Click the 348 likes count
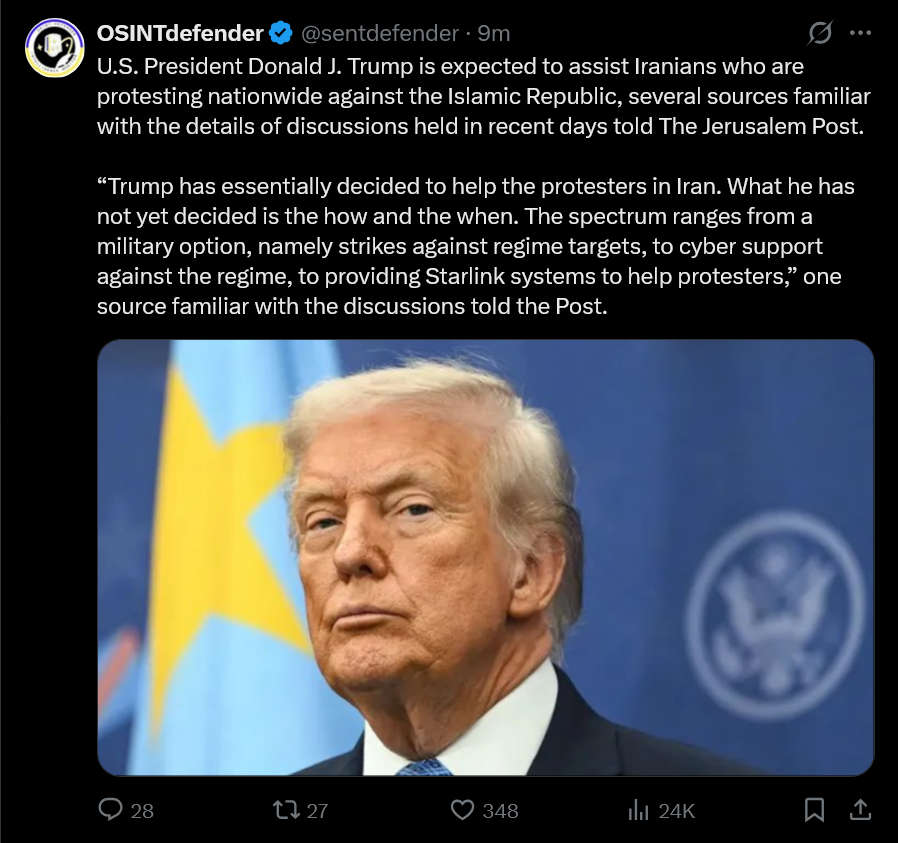Image resolution: width=898 pixels, height=843 pixels. 500,810
